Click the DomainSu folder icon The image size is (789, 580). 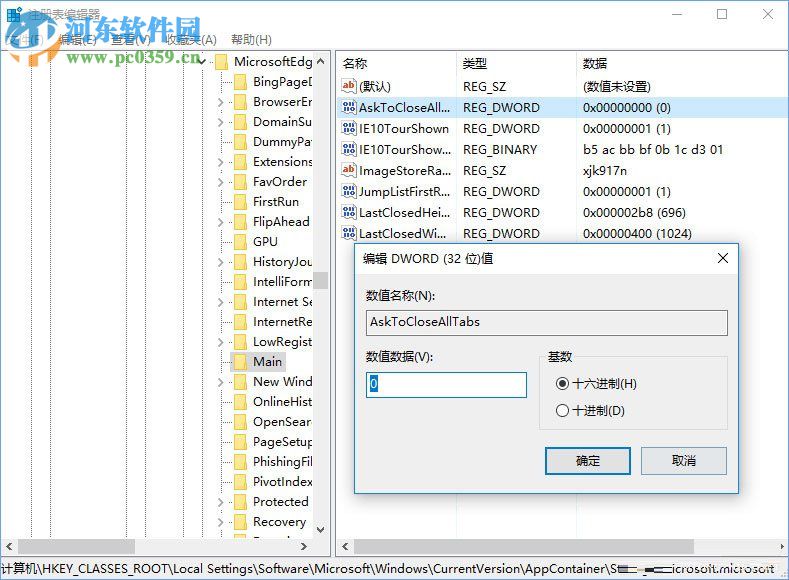241,122
